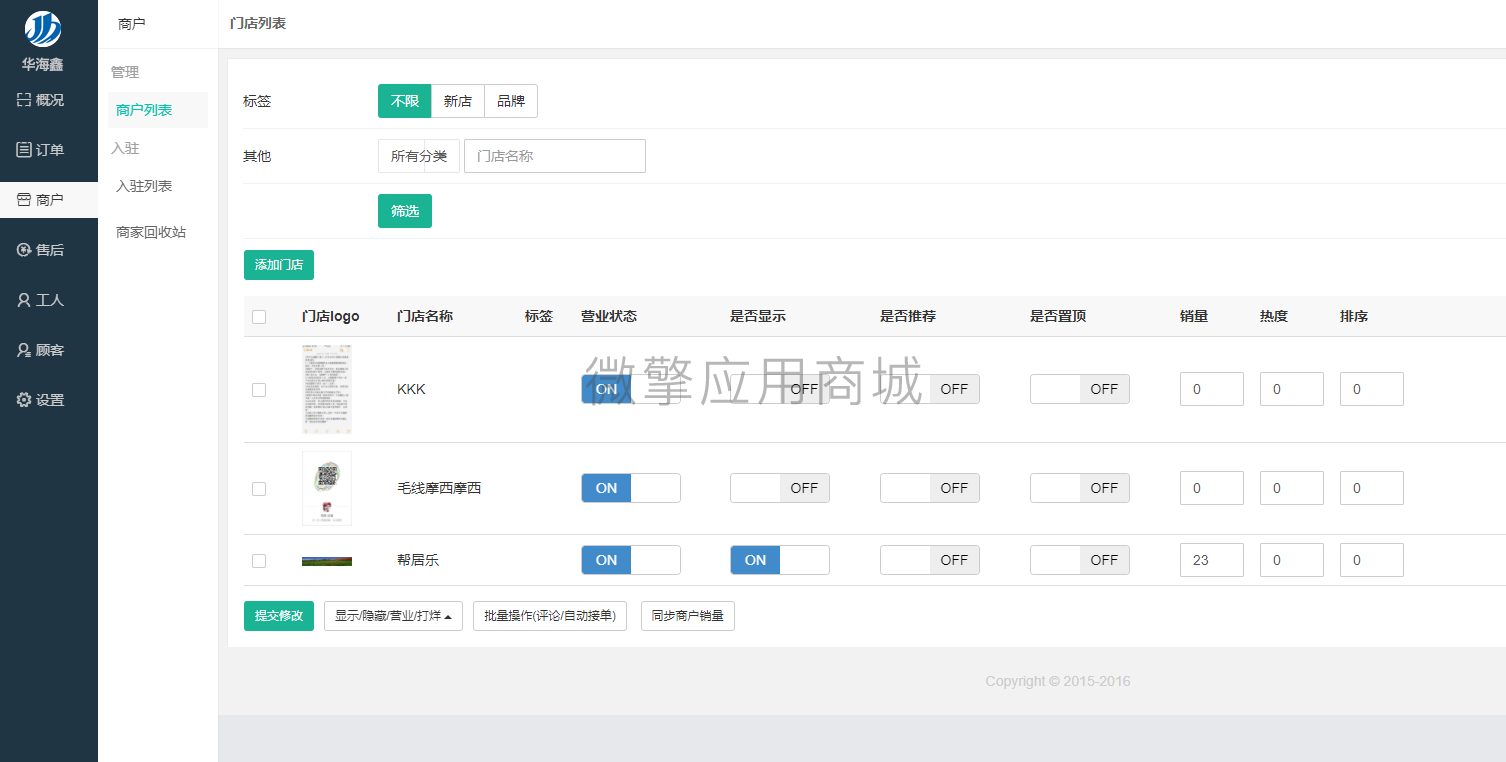Check the 帮居乐 row checkbox
This screenshot has width=1506, height=762.
[259, 561]
